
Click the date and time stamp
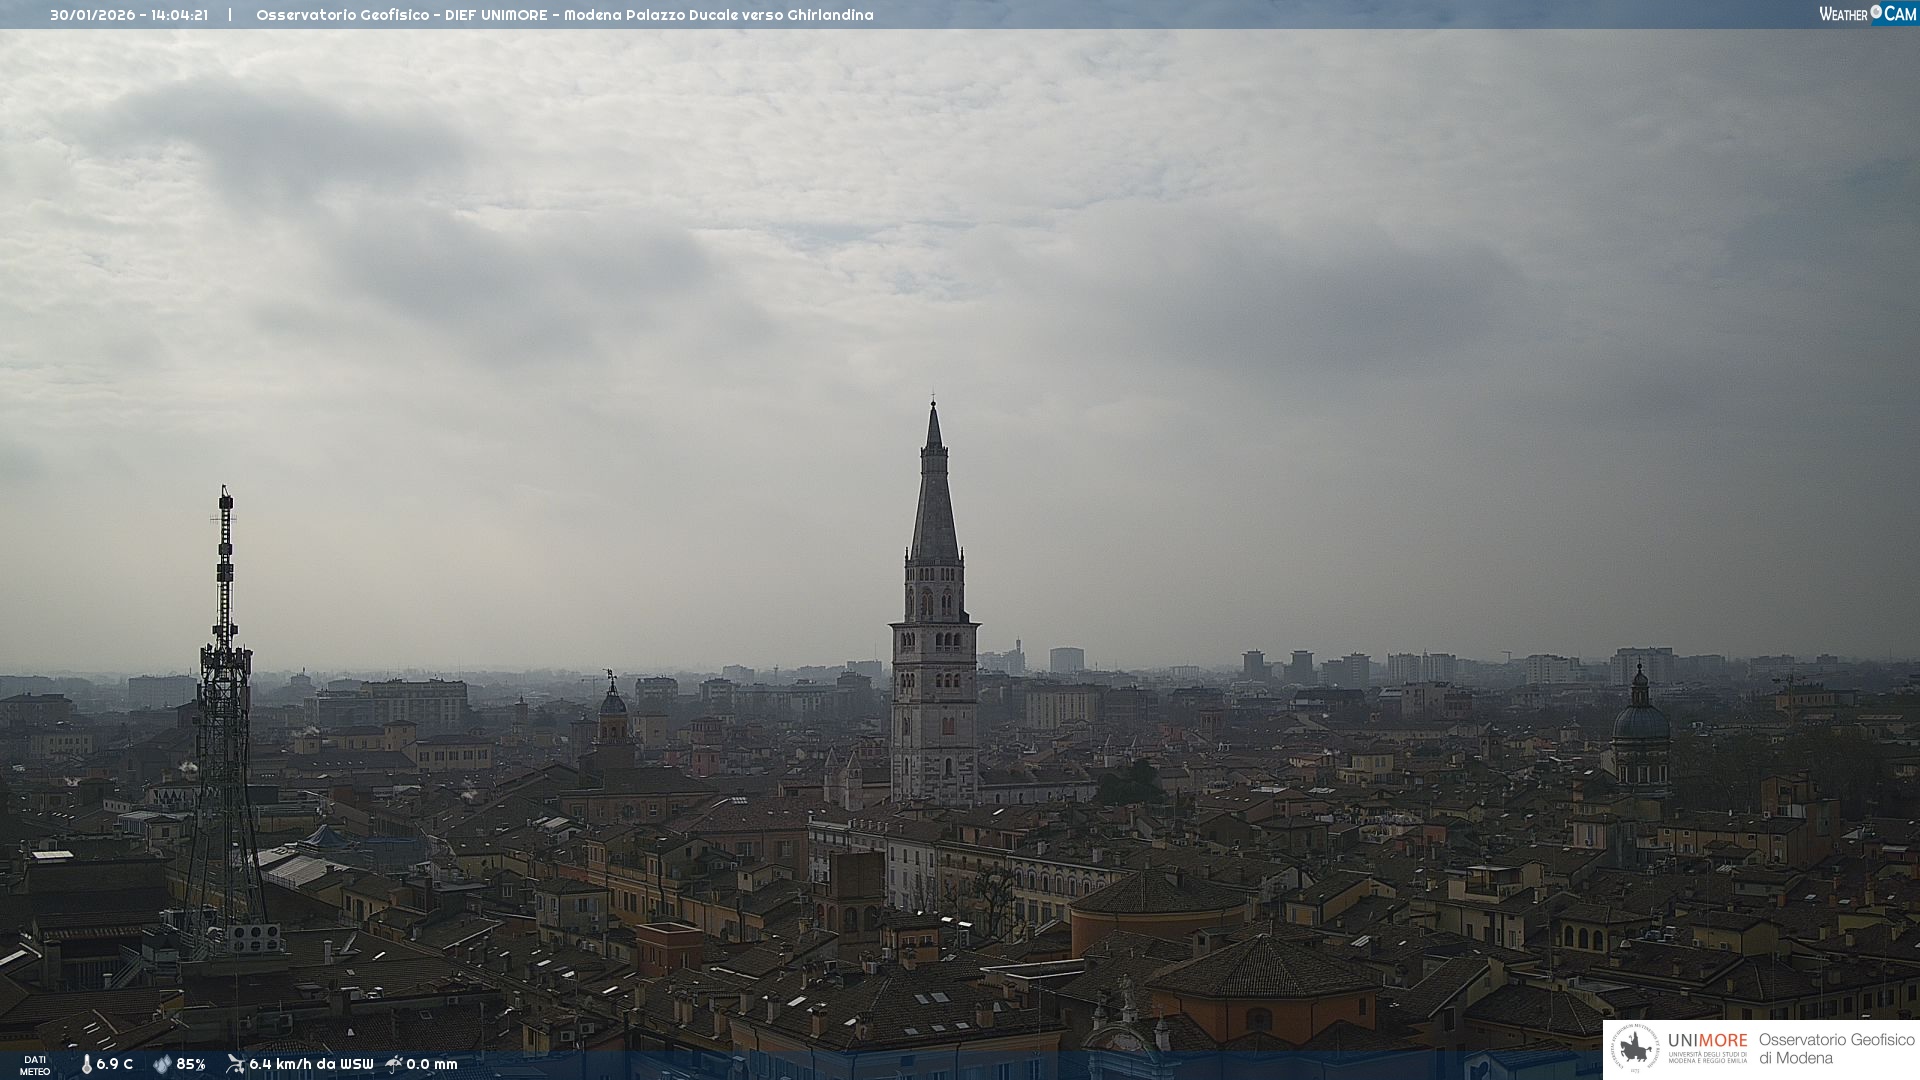[129, 15]
